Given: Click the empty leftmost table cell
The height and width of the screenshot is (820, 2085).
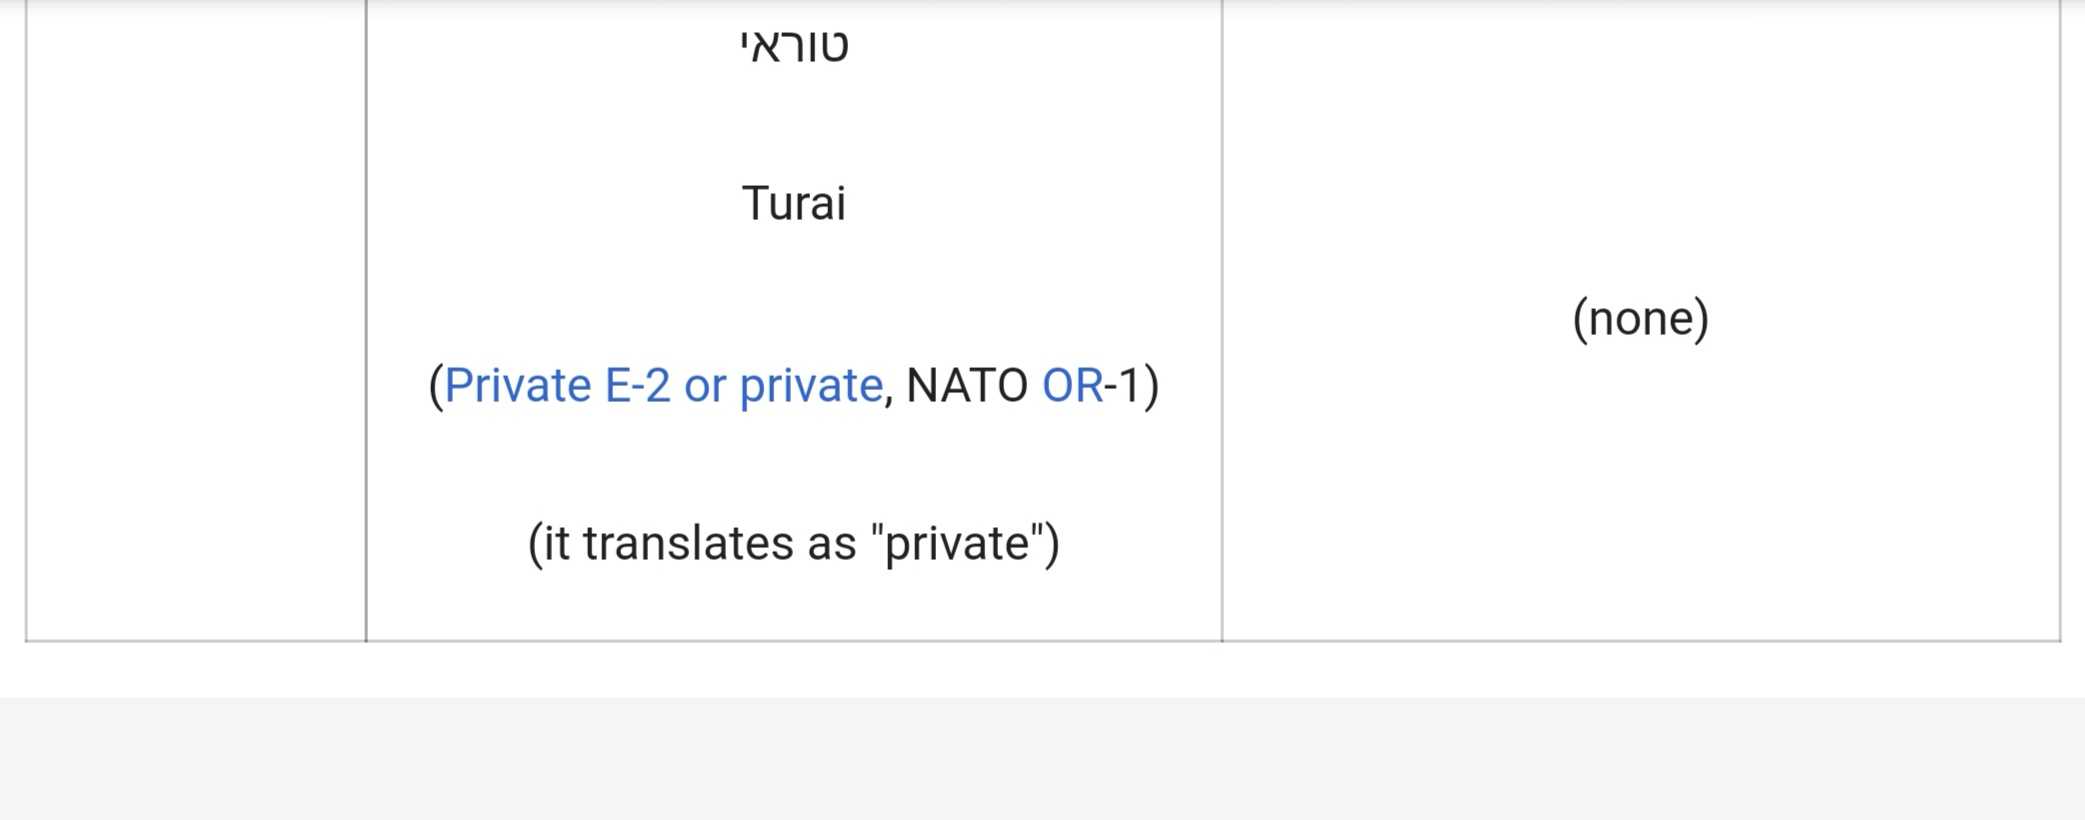Looking at the screenshot, I should coord(196,320).
